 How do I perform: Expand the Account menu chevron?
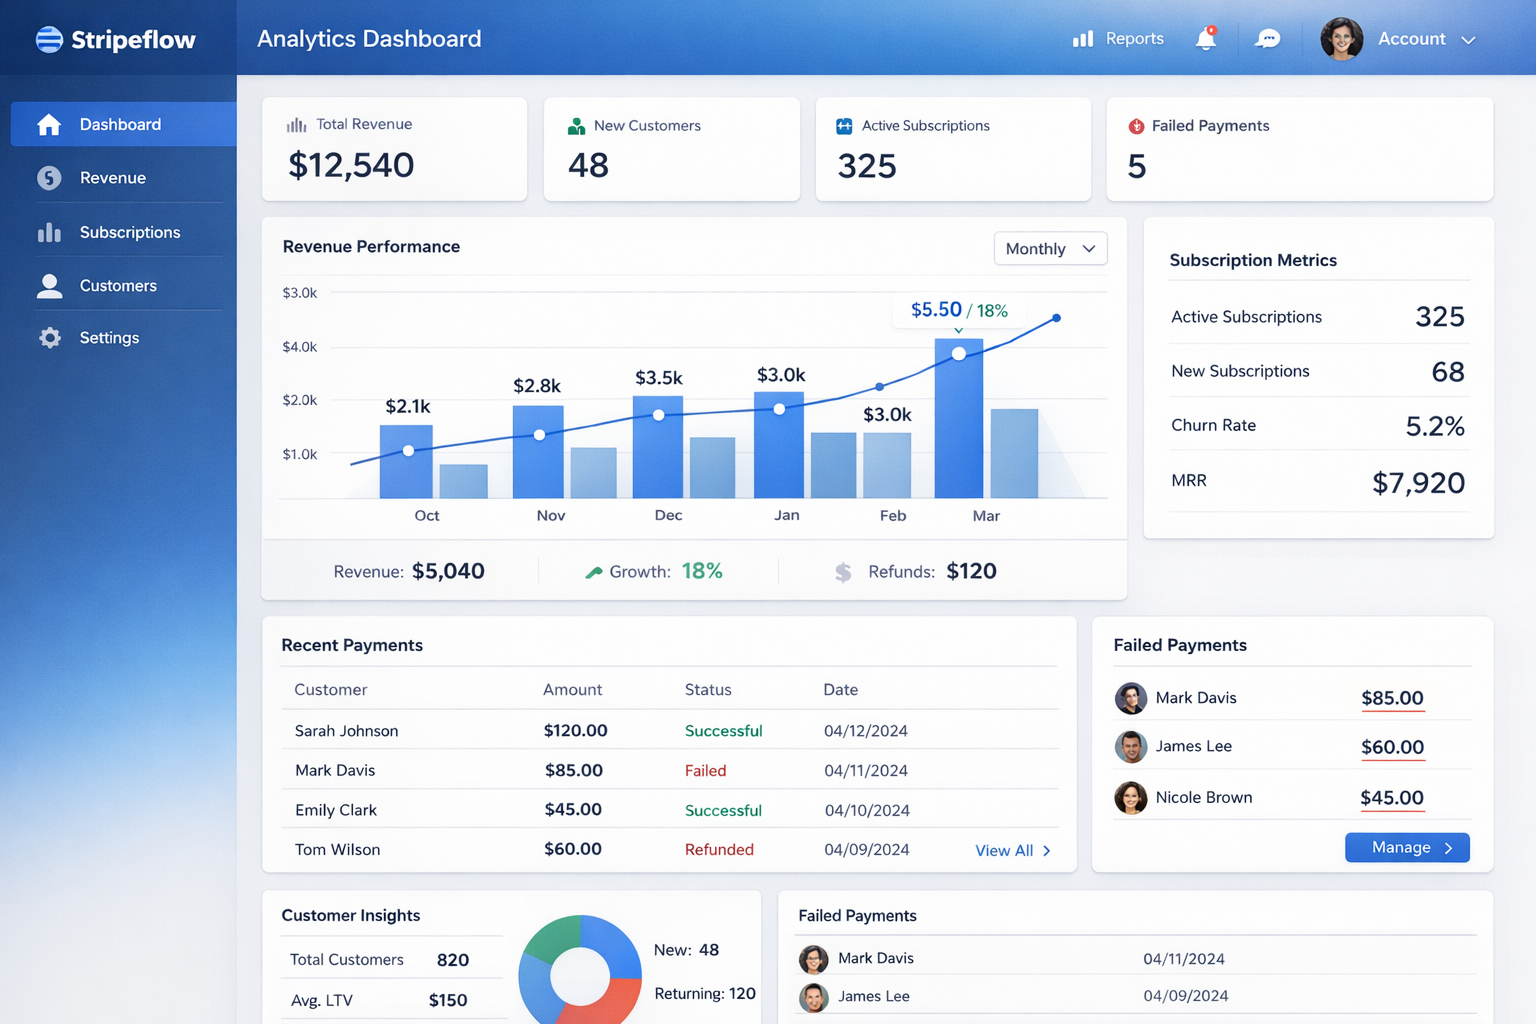(x=1468, y=40)
